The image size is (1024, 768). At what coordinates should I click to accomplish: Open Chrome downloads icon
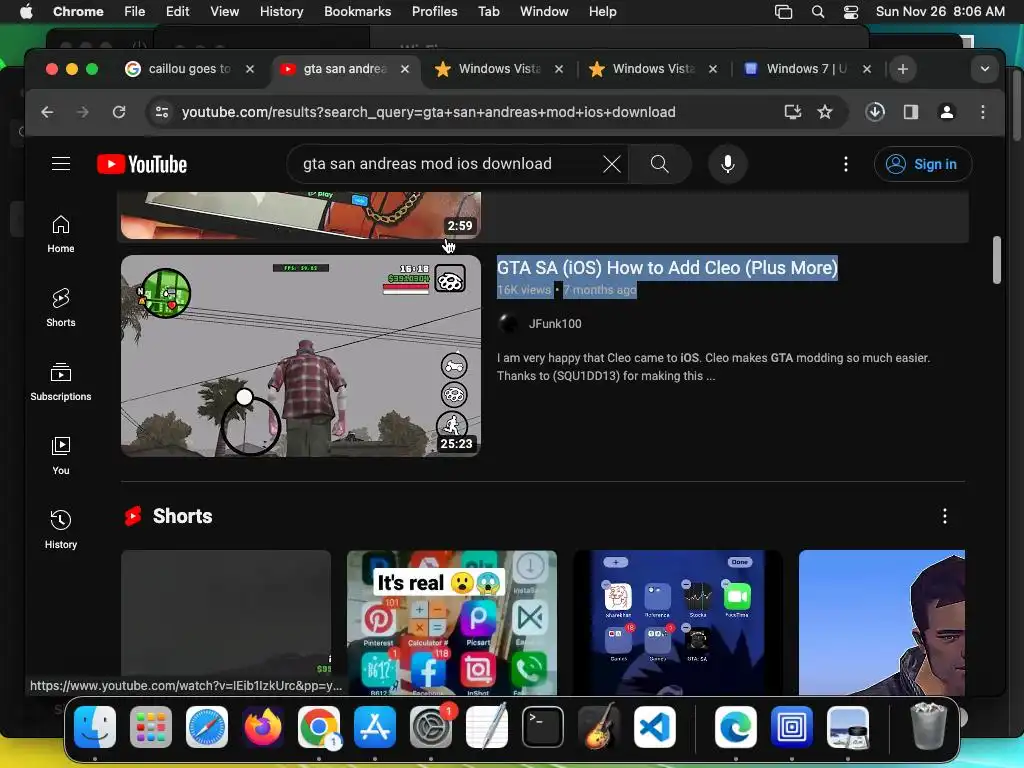(875, 112)
